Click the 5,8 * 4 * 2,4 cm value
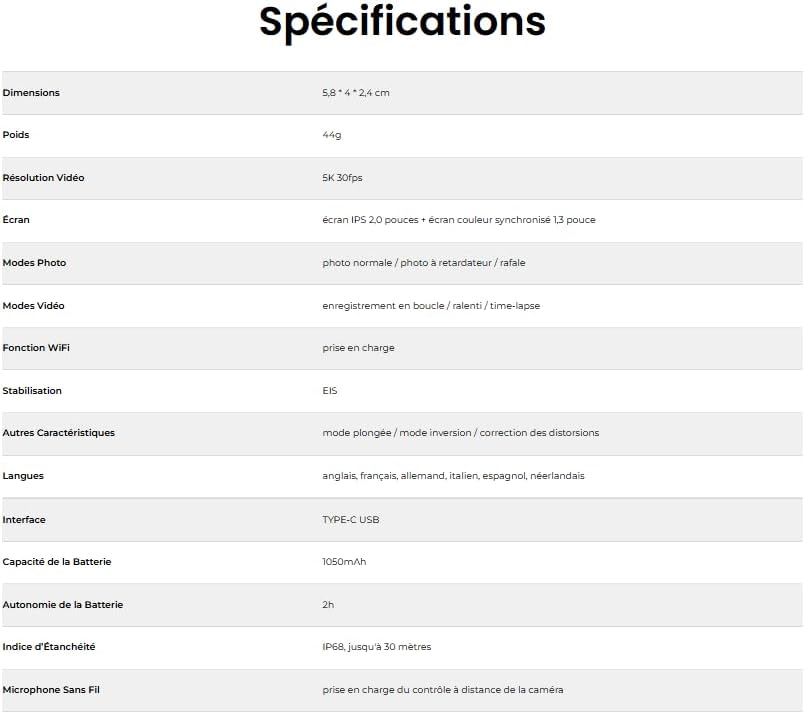This screenshot has height=714, width=805. 356,93
